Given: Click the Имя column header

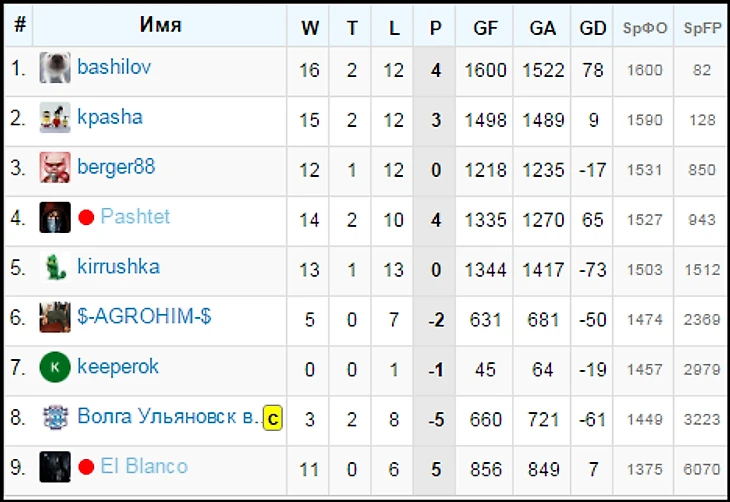Looking at the screenshot, I should coord(160,26).
